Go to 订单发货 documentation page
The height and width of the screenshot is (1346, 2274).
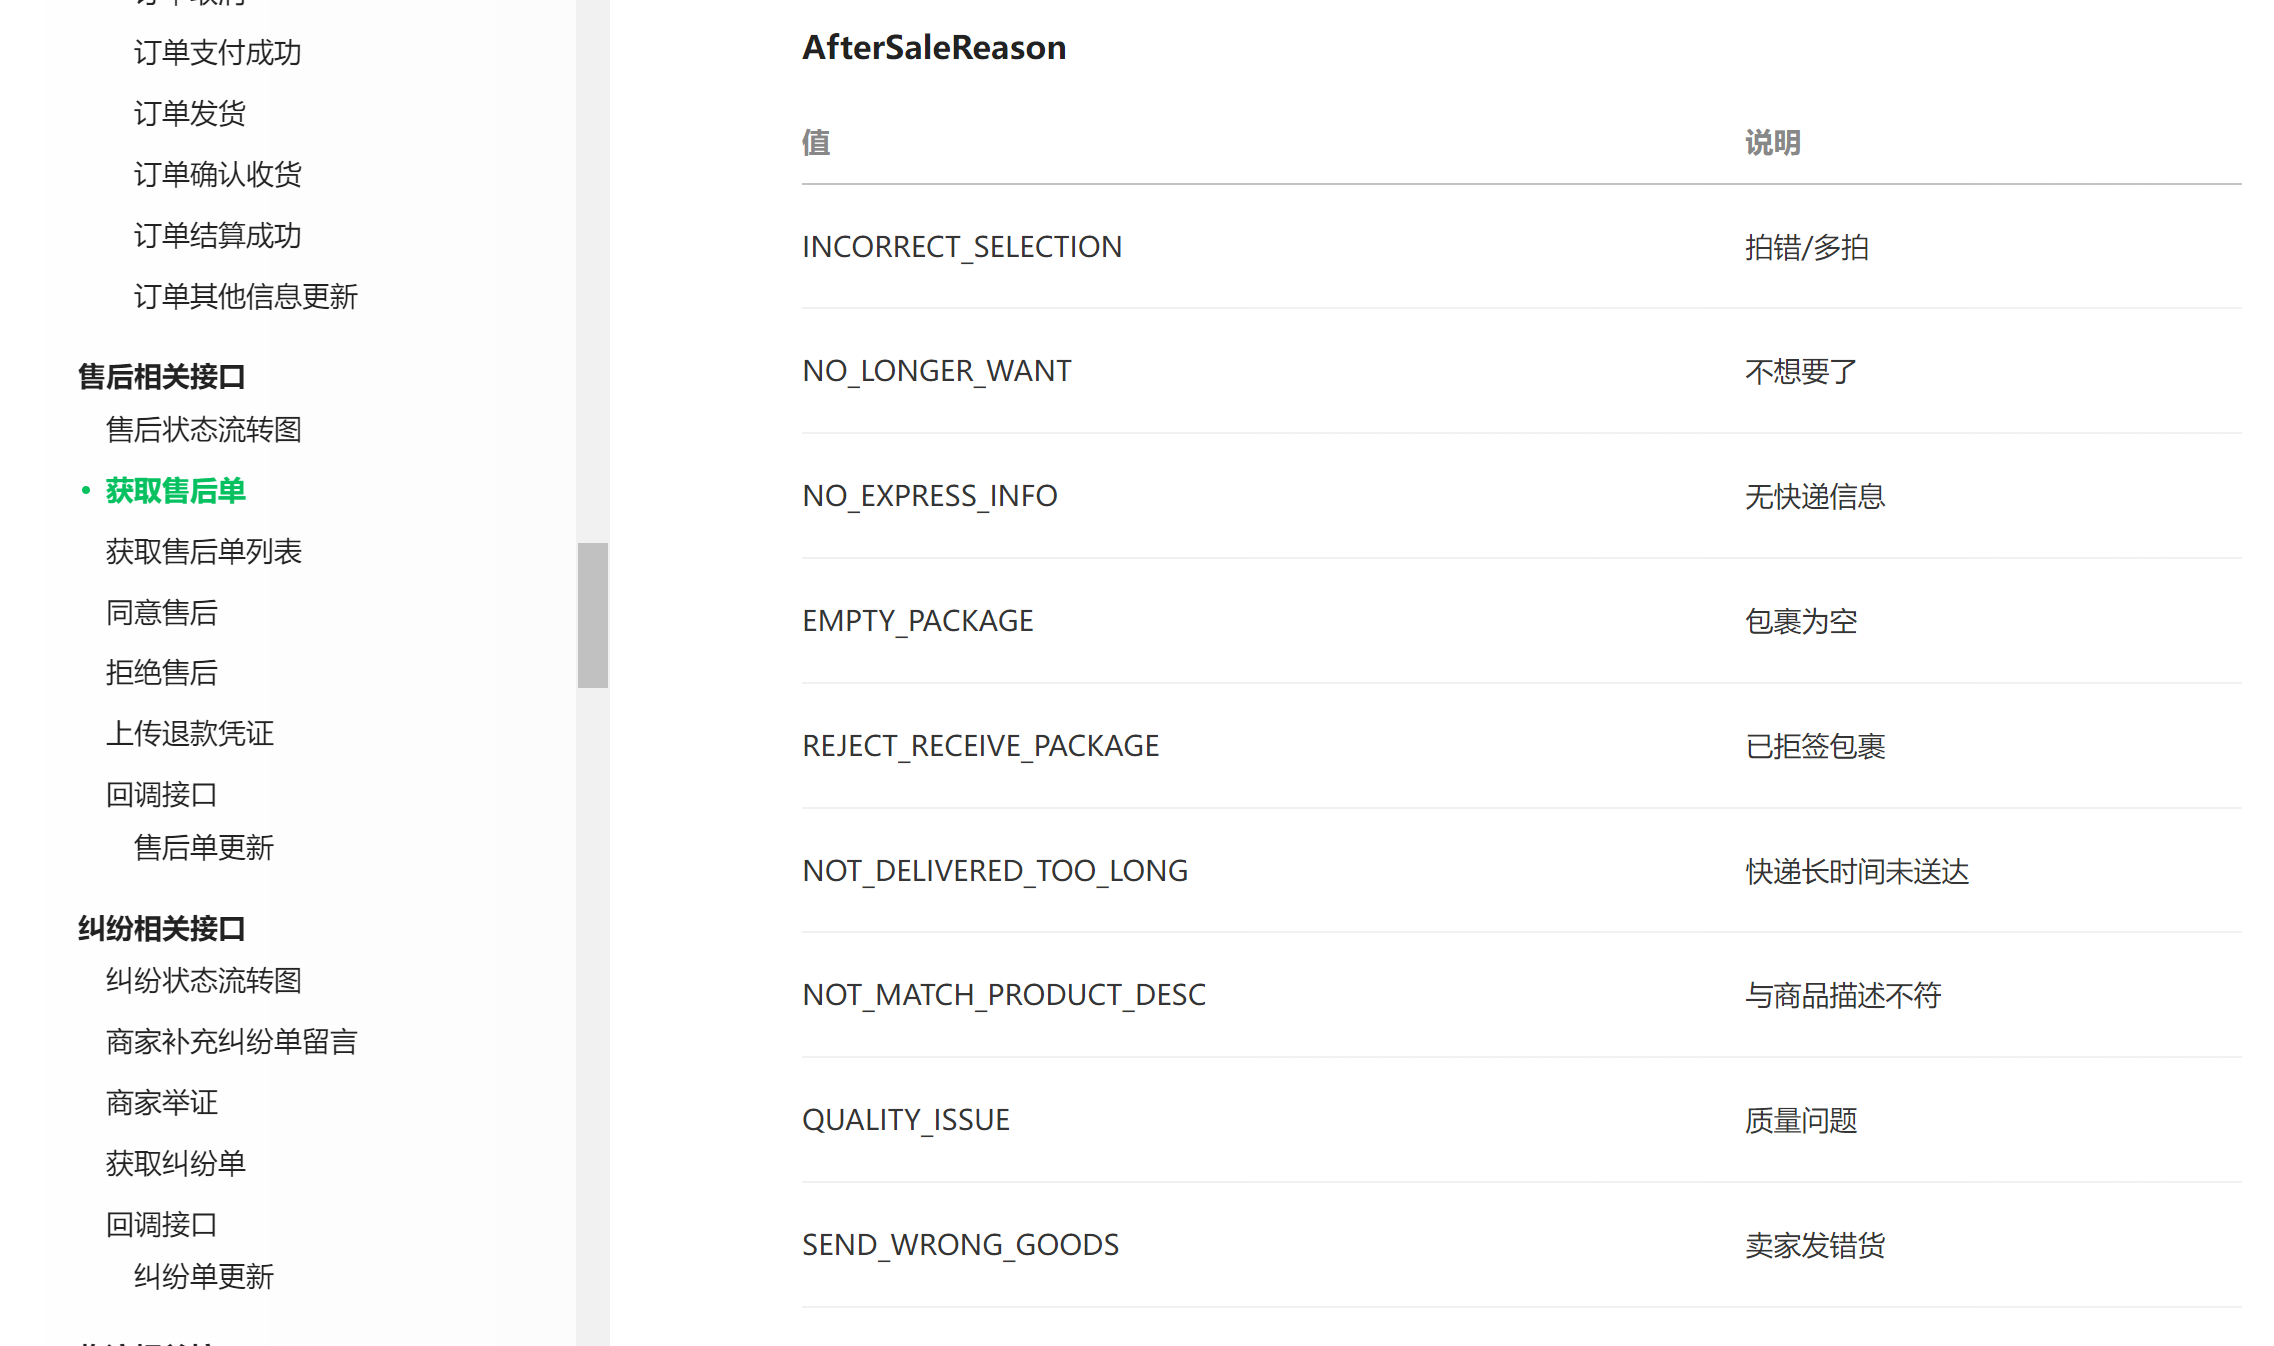coord(189,114)
